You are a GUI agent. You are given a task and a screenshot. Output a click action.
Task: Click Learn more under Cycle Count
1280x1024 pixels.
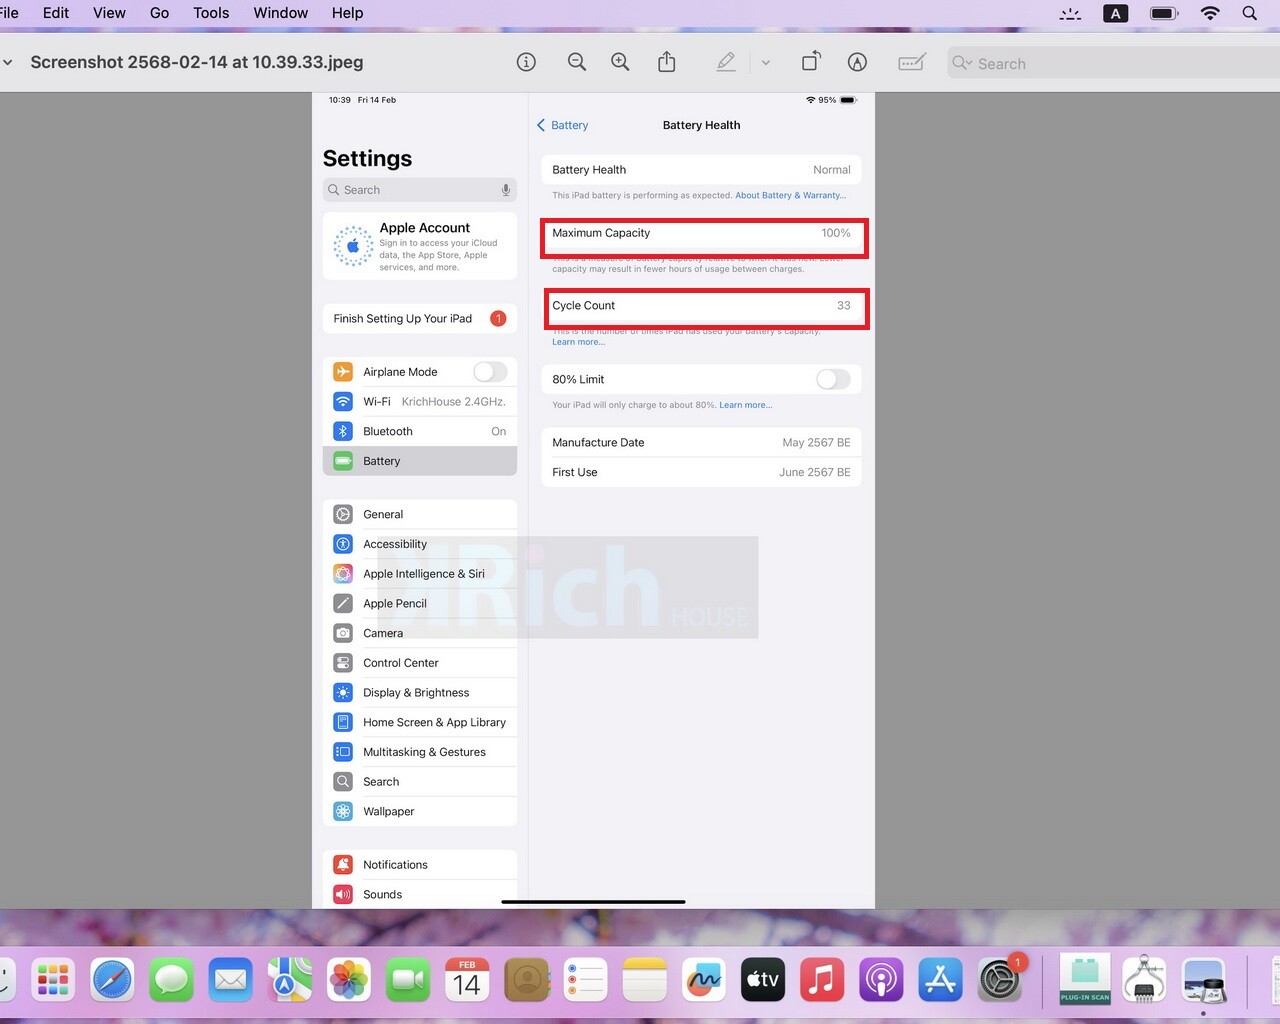coord(578,342)
